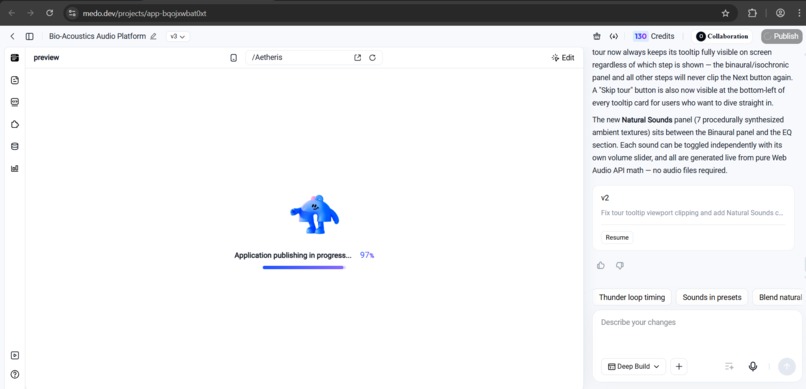The width and height of the screenshot is (806, 389).
Task: Open preview in new window icon
Action: (358, 58)
